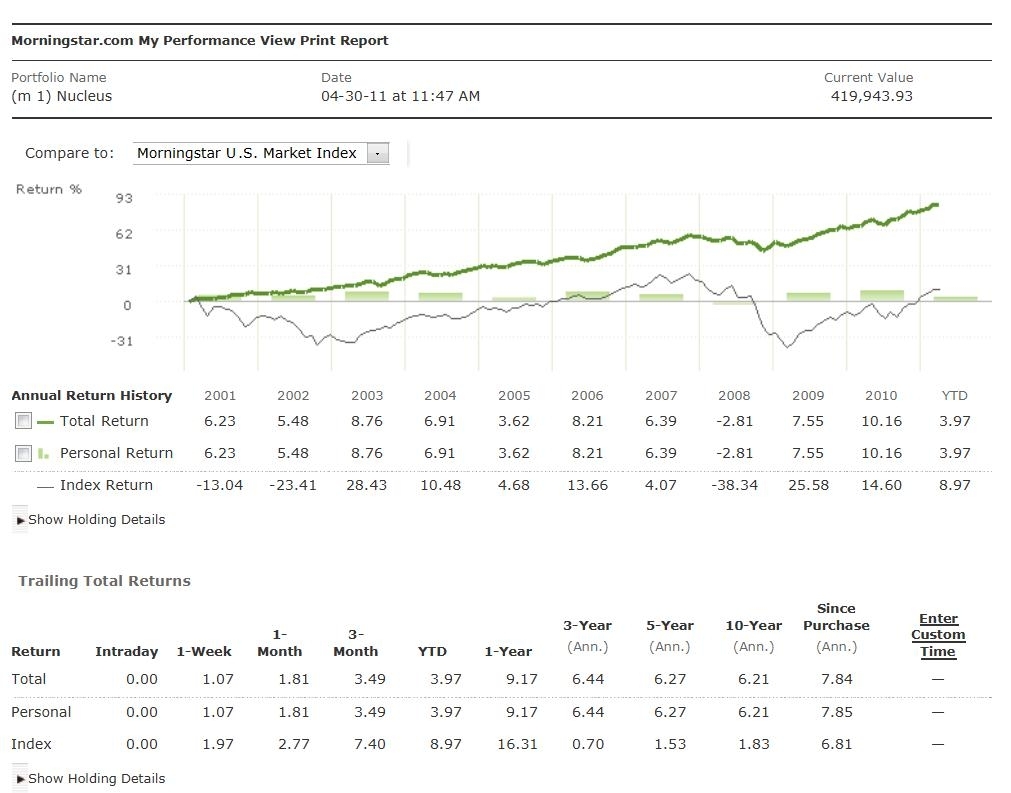Click the Index Return value -23.41
Image resolution: width=1011 pixels, height=793 pixels.
[x=293, y=485]
